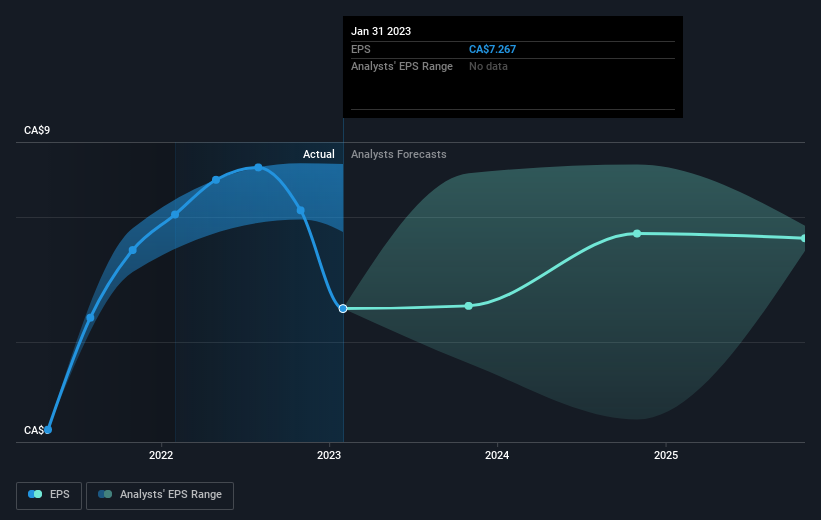Select the EPS forecast point near 2025
821x520 pixels.
[637, 234]
